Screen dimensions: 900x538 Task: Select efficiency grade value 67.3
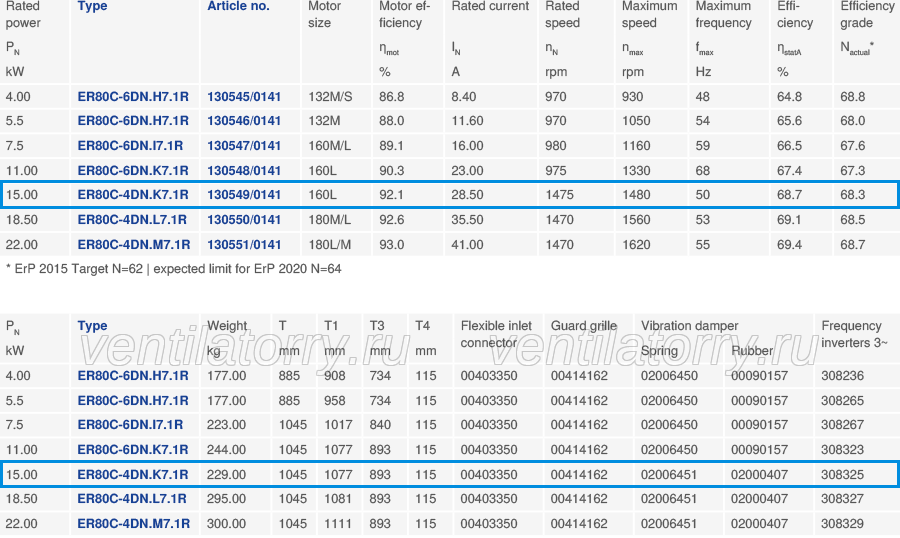[853, 171]
